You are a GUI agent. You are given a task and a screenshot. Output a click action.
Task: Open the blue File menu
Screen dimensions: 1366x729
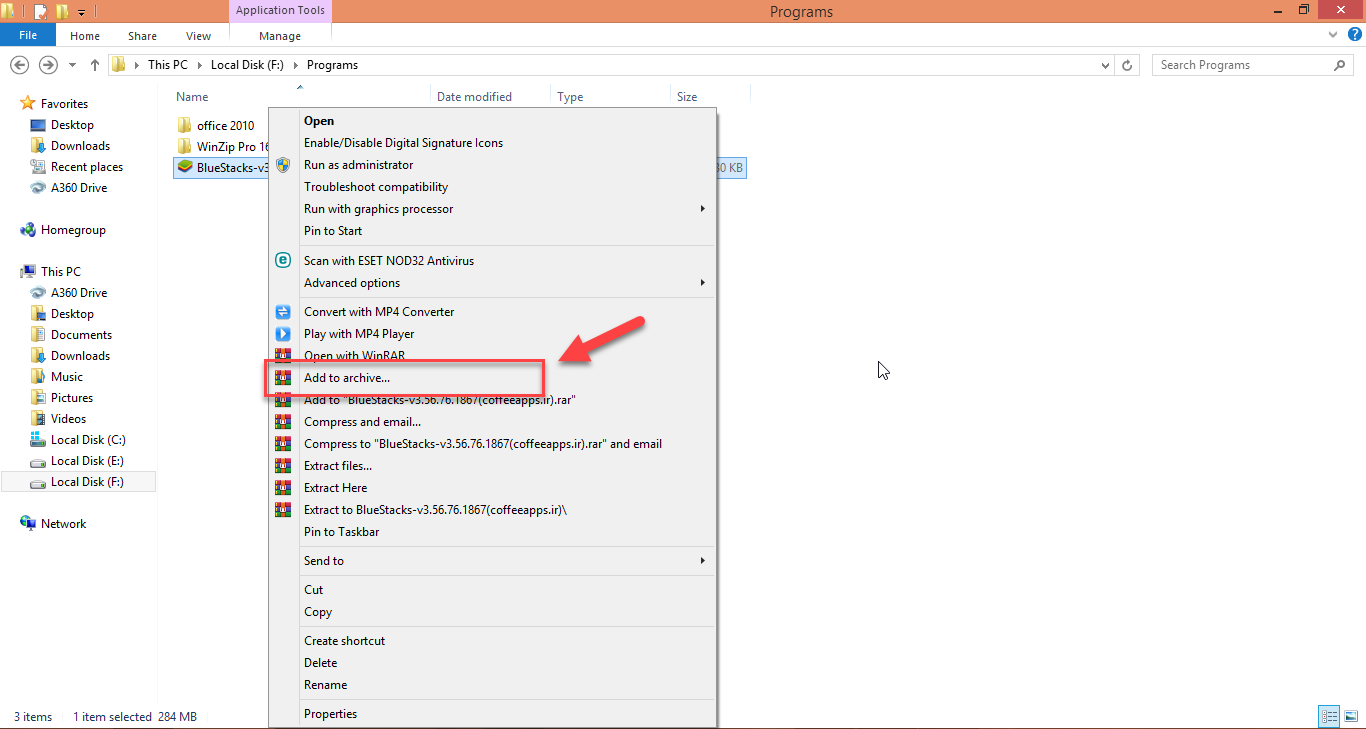point(28,35)
